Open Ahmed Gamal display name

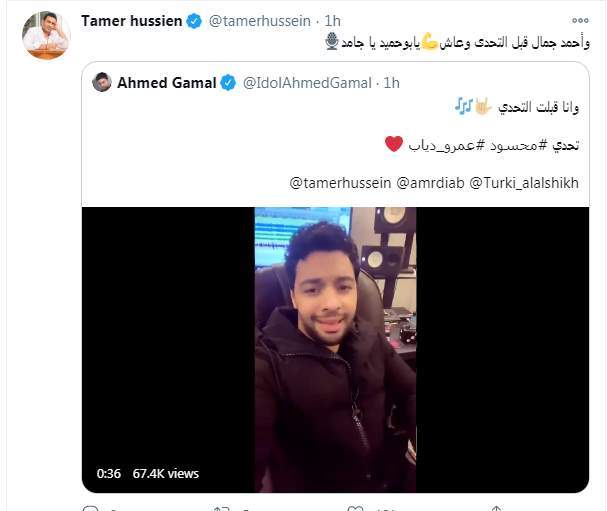[166, 83]
